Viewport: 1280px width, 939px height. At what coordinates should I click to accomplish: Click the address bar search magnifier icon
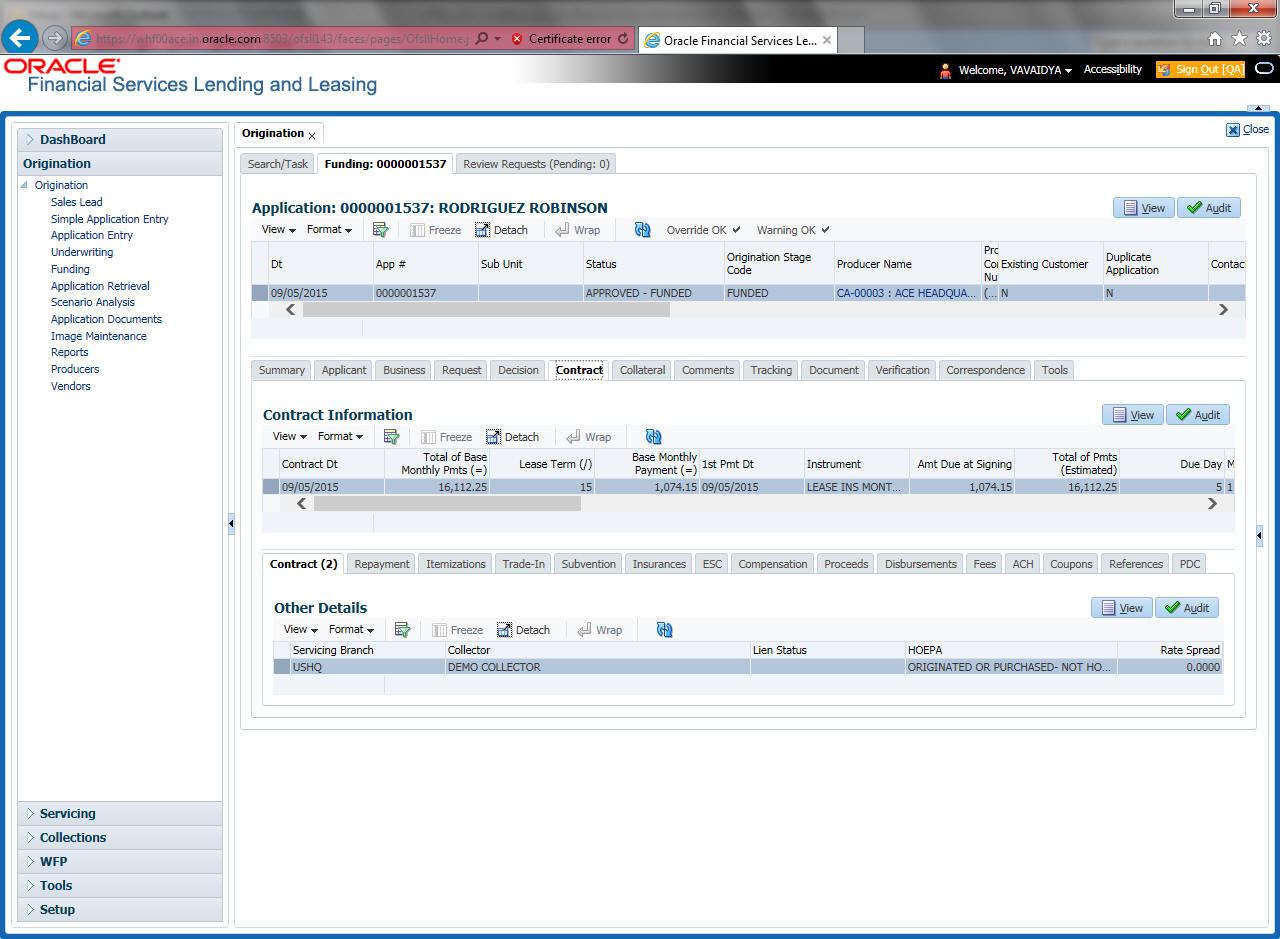(x=482, y=39)
